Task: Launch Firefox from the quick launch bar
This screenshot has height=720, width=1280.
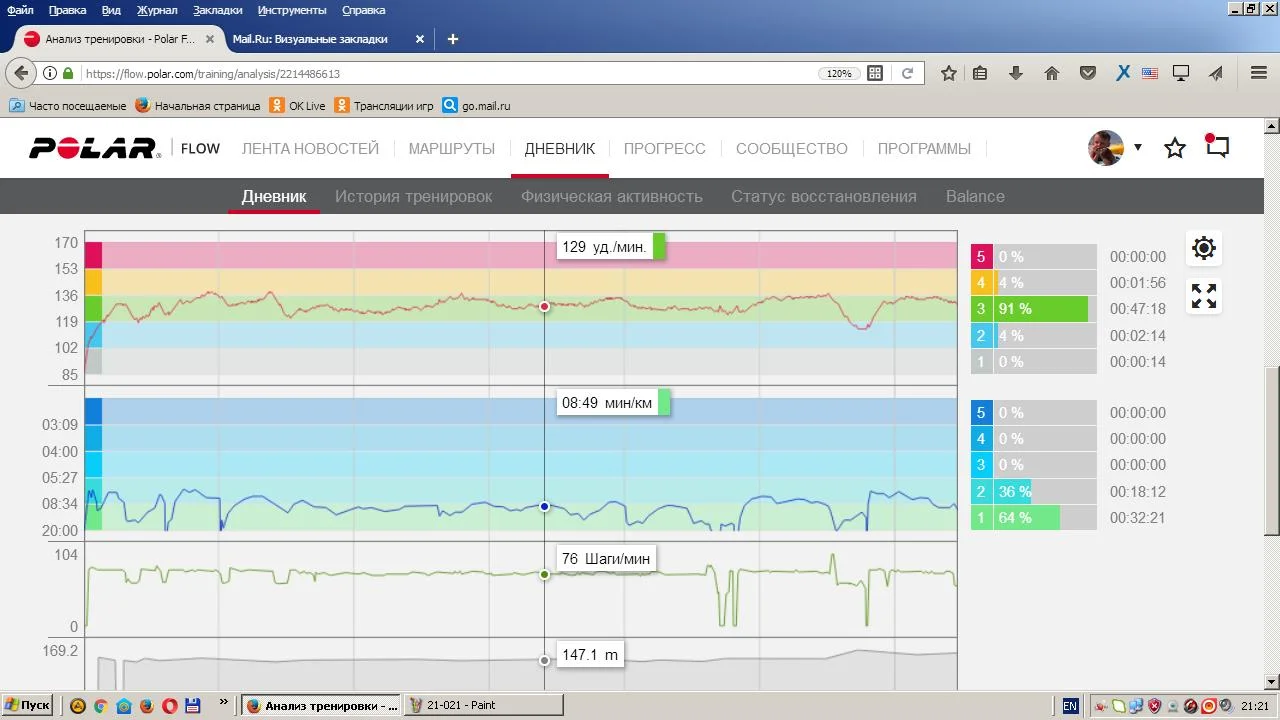Action: 146,705
